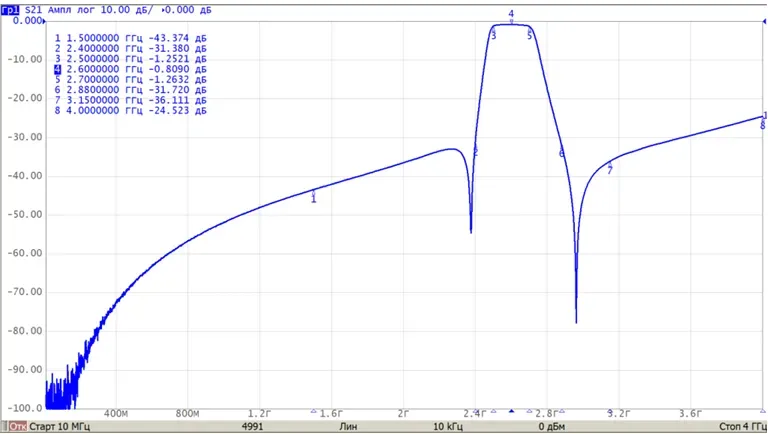Viewport: 768px width, 434px height.
Task: Click the S21 measurement parameter label
Action: coord(33,10)
